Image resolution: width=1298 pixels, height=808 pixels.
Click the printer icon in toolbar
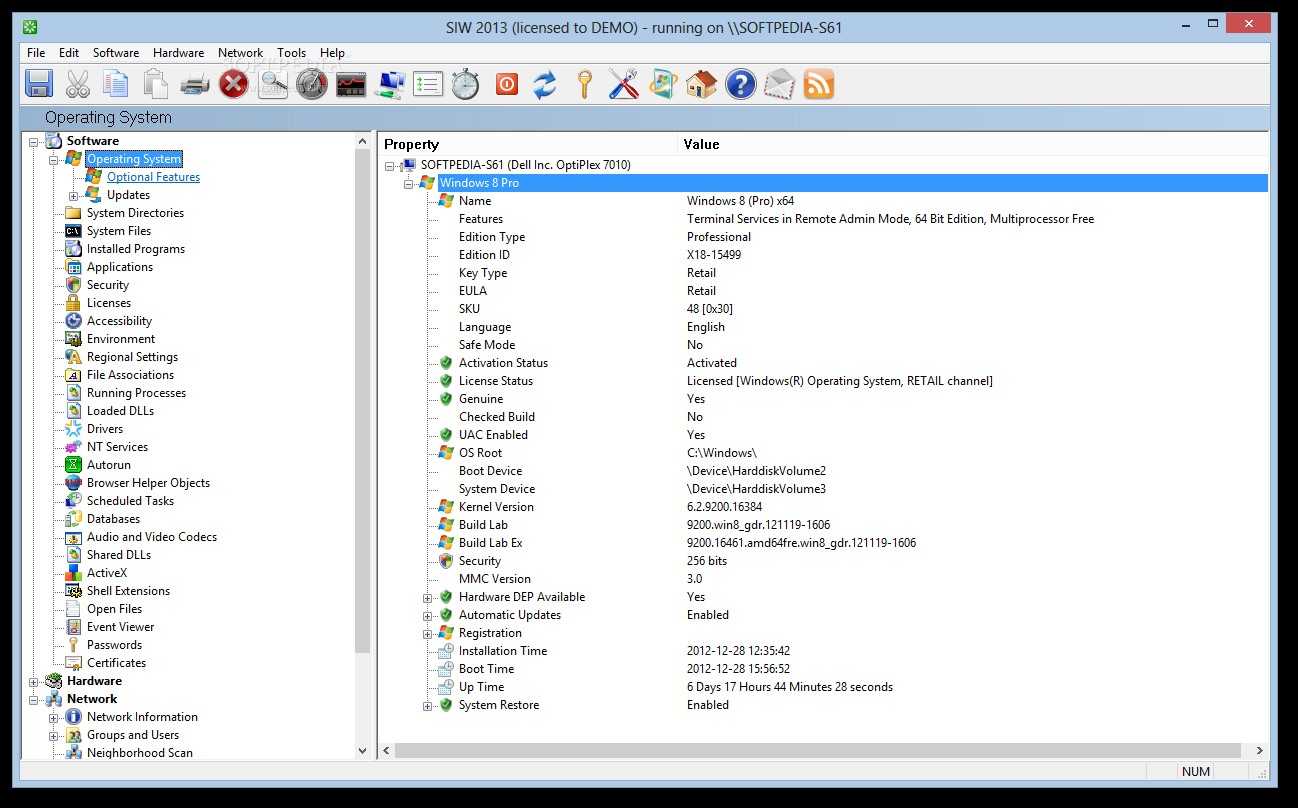pyautogui.click(x=194, y=84)
